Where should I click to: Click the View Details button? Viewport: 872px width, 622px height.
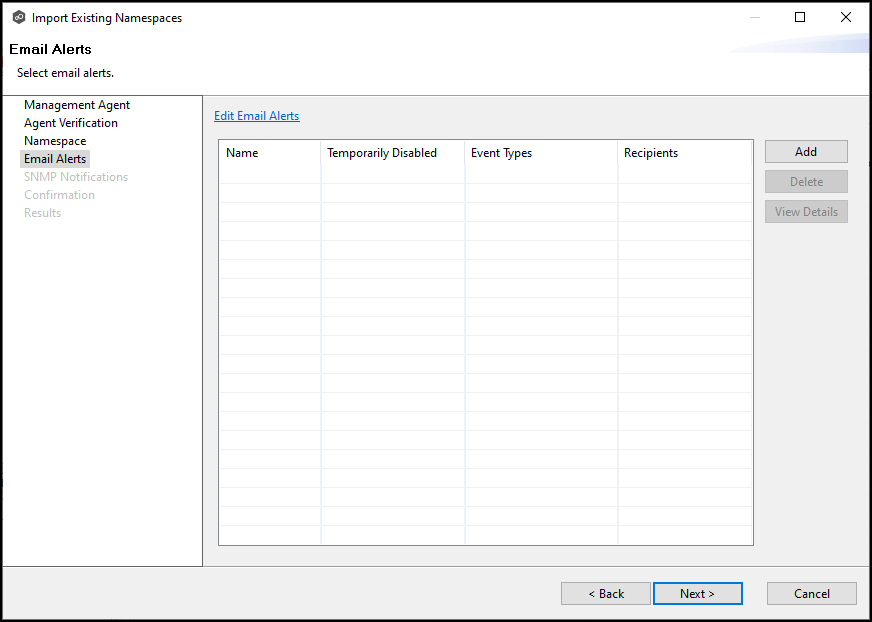pyautogui.click(x=806, y=212)
